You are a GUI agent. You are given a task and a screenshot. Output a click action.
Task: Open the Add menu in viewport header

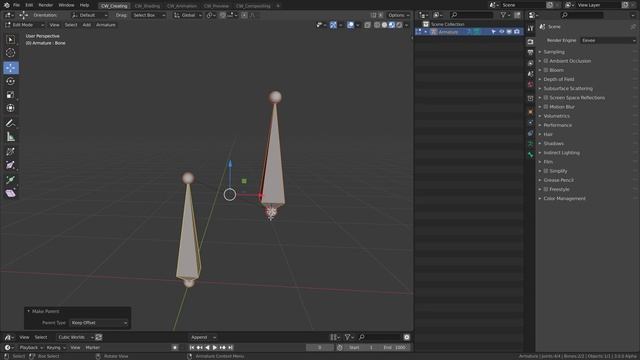point(87,25)
